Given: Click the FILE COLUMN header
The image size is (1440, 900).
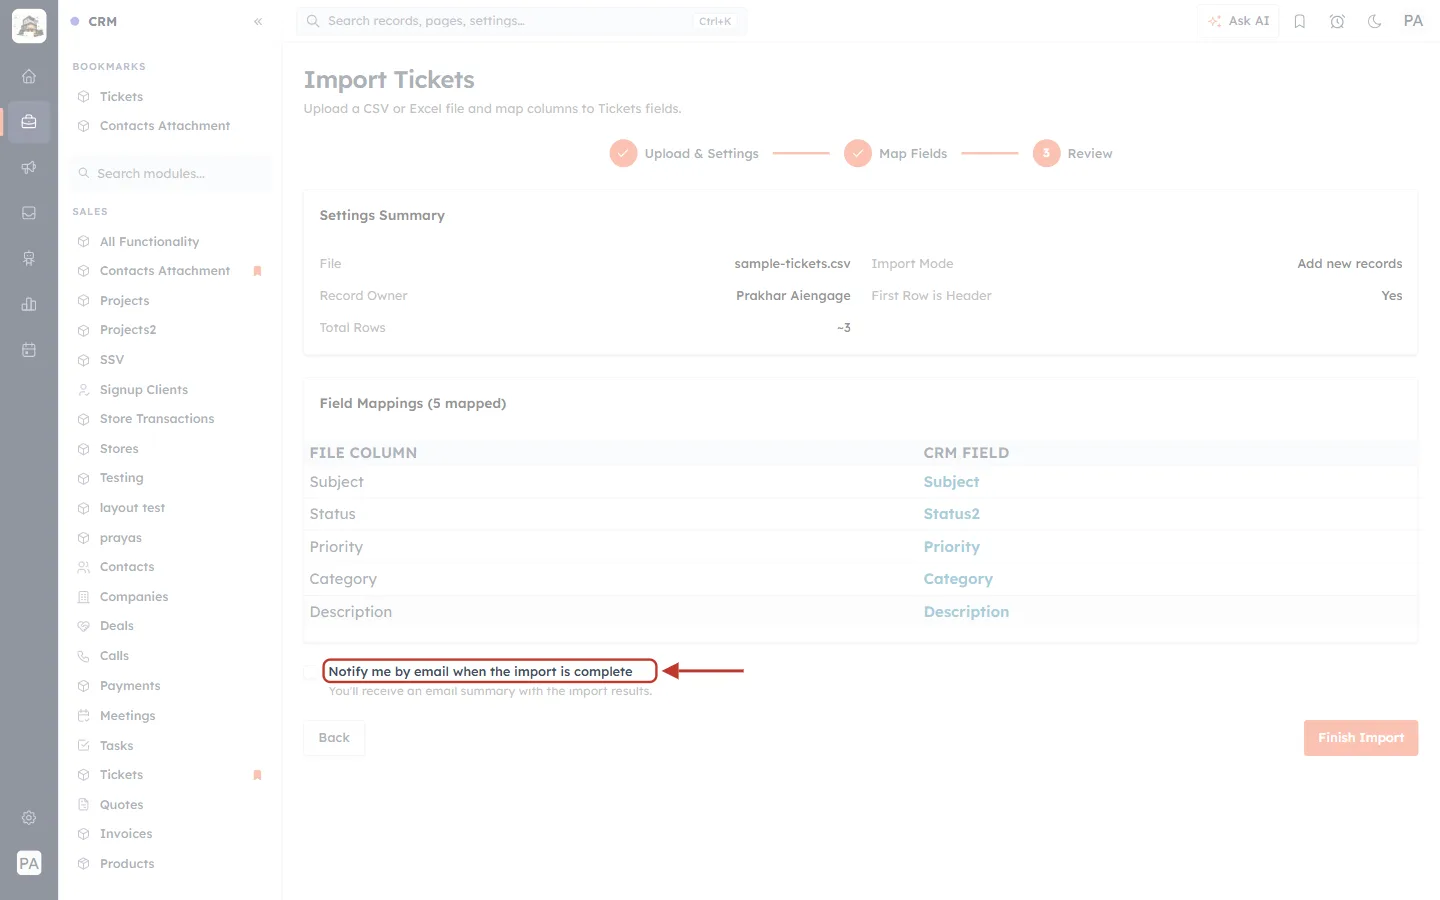Looking at the screenshot, I should [363, 453].
